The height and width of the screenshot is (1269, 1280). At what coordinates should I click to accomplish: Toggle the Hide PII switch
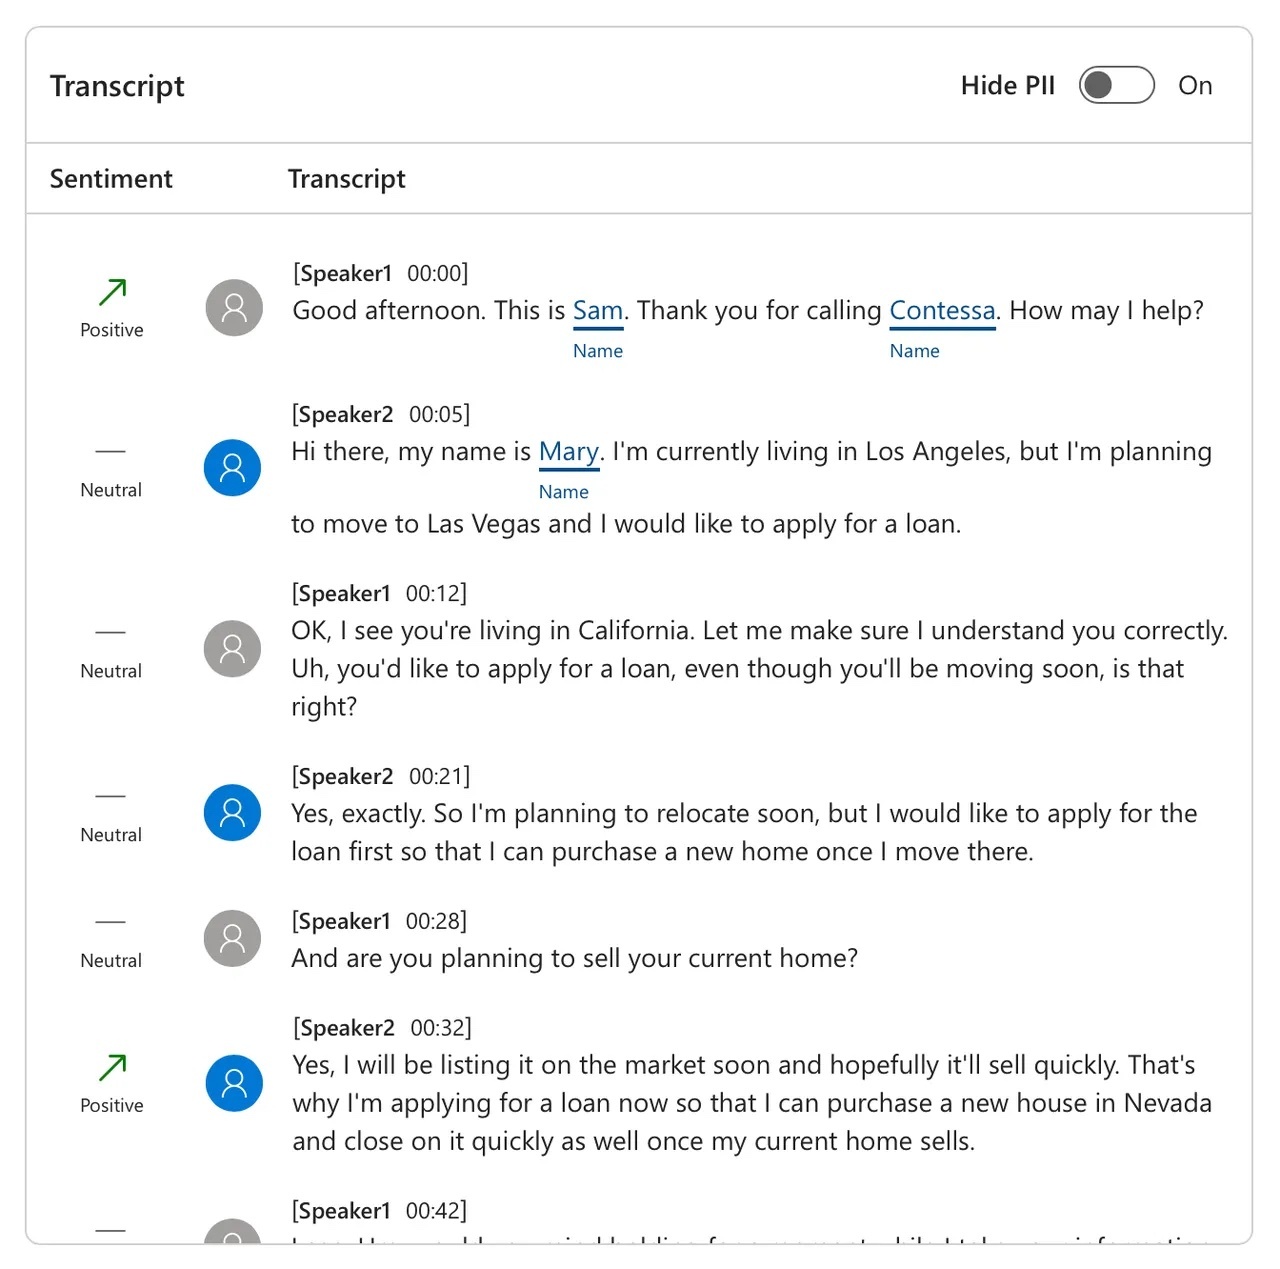tap(1116, 85)
